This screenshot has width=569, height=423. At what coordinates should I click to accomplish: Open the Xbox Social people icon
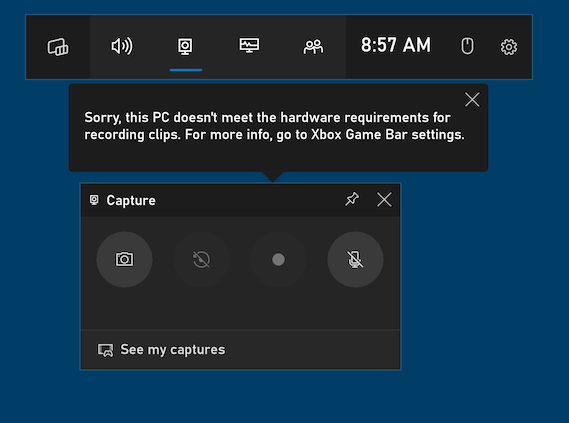(x=313, y=47)
